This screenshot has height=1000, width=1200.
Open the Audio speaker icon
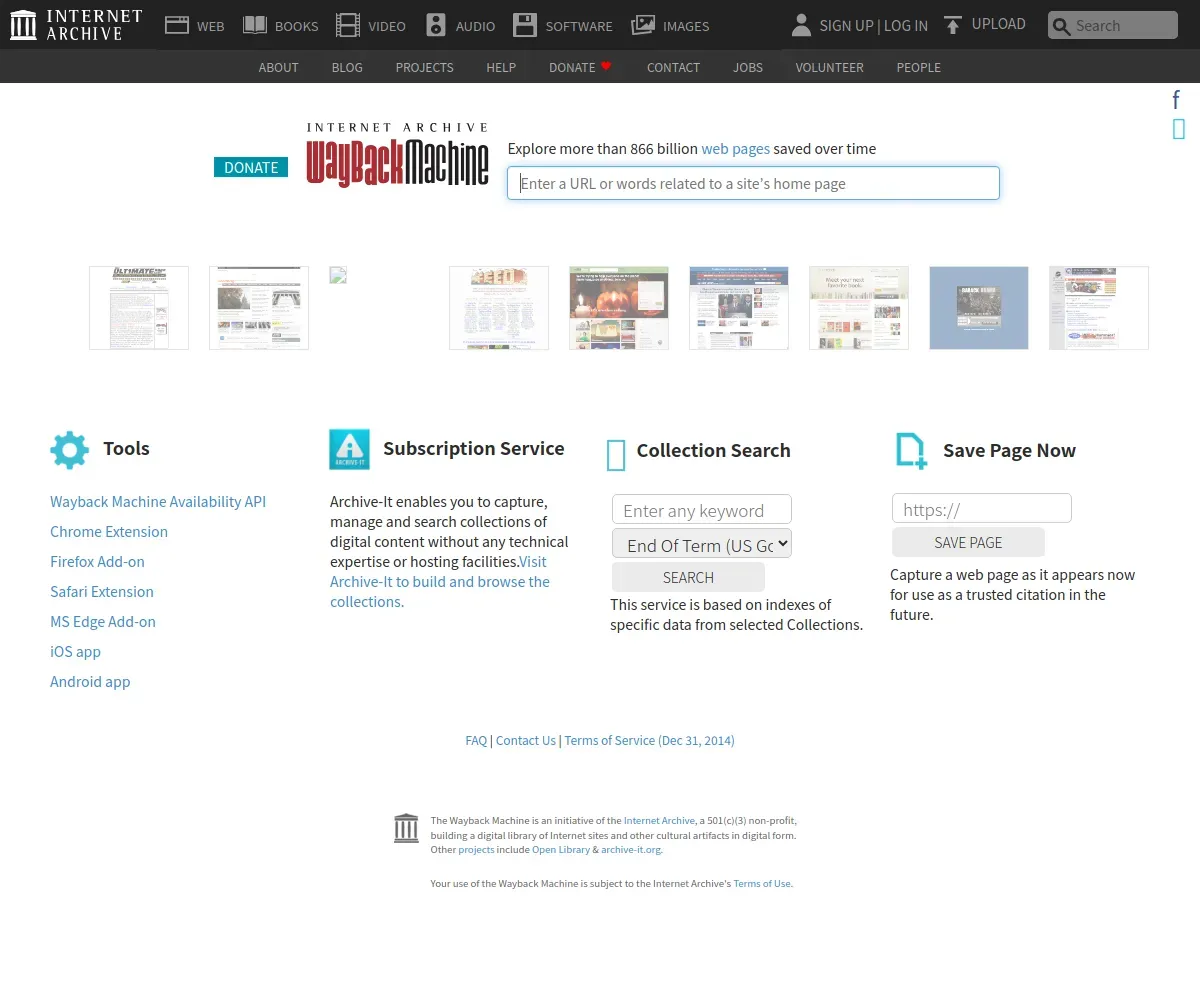(x=436, y=25)
